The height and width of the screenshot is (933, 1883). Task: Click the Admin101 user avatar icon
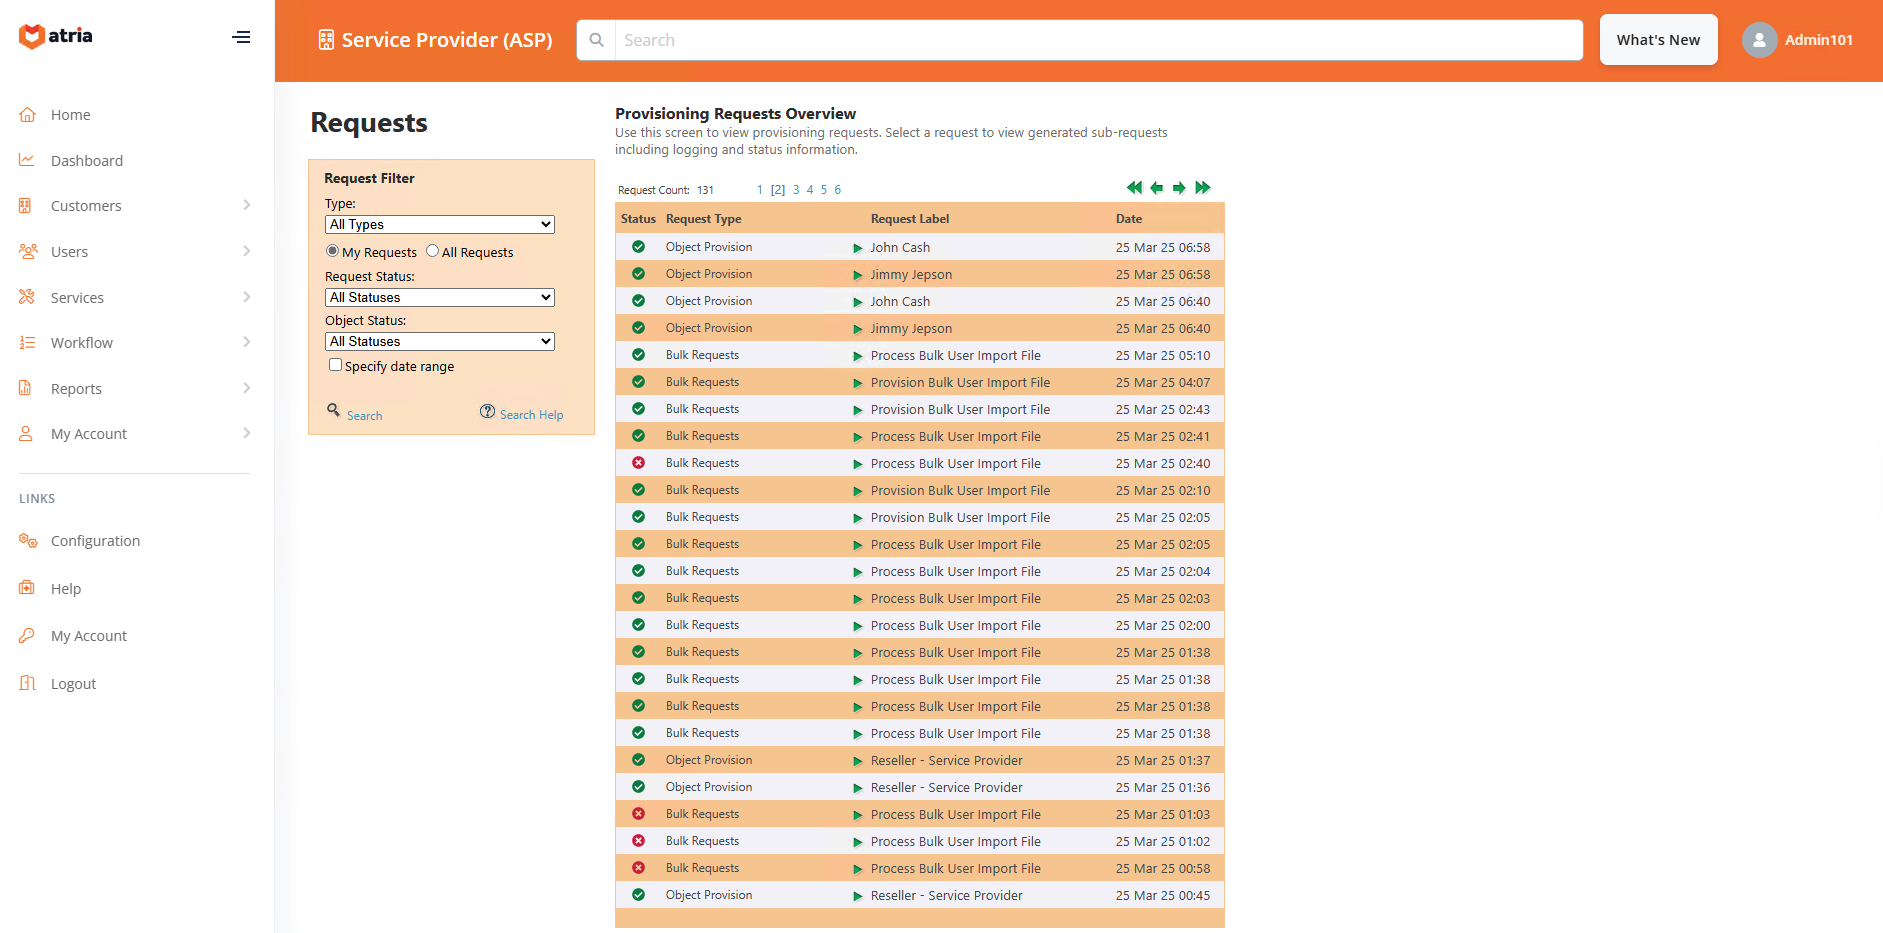[x=1759, y=40]
